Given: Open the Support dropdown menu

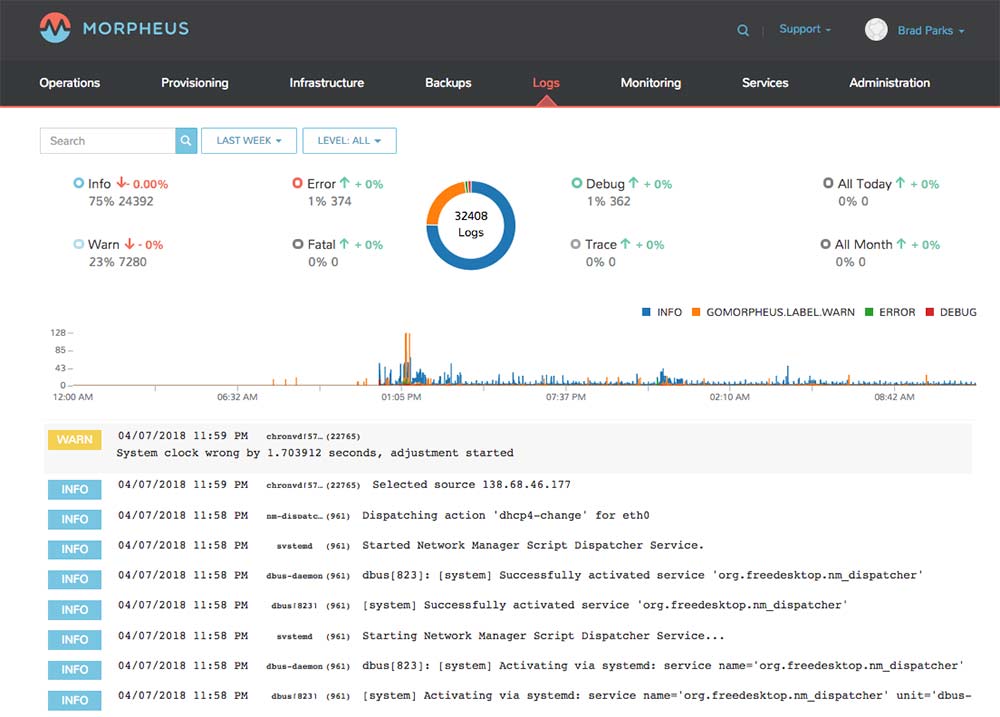Looking at the screenshot, I should click(805, 29).
